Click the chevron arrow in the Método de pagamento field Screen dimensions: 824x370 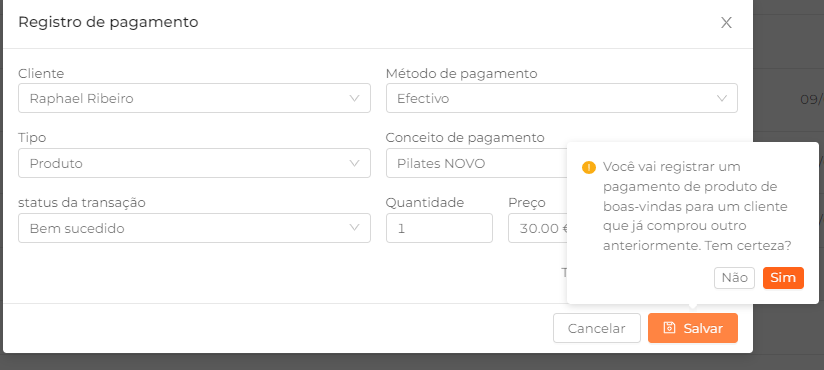point(722,98)
